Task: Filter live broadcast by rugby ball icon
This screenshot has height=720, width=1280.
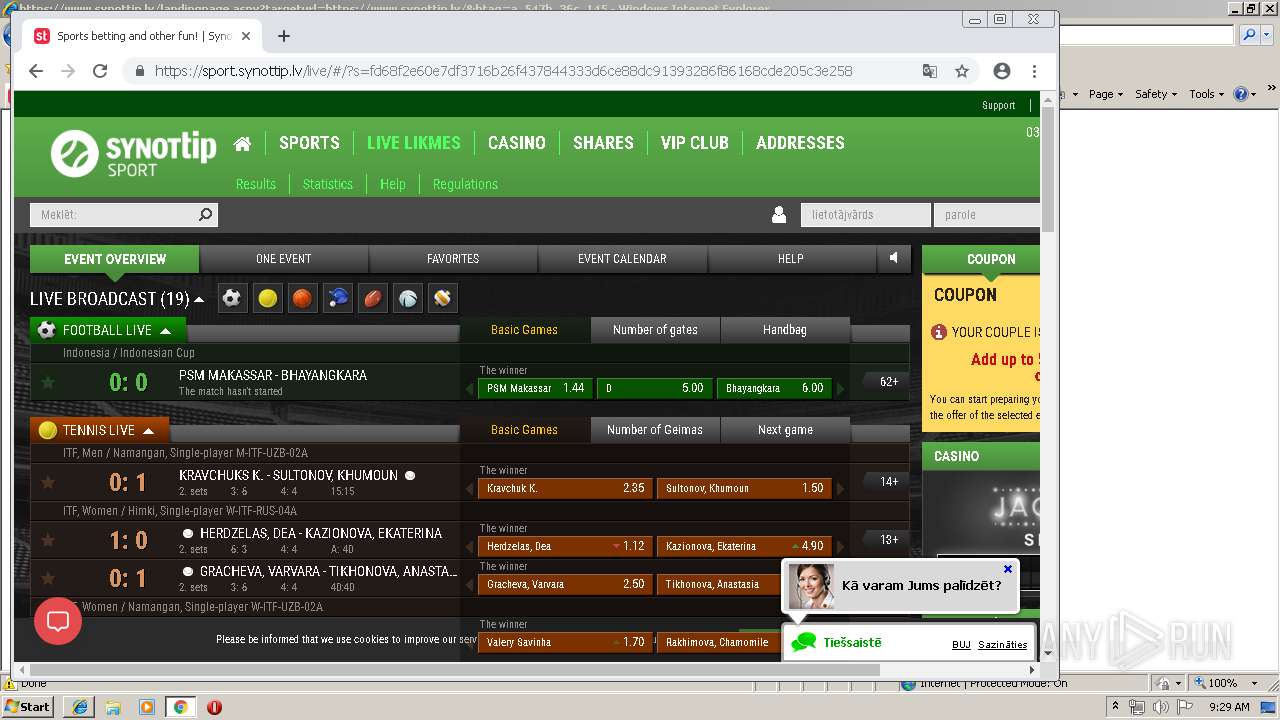Action: pyautogui.click(x=373, y=298)
